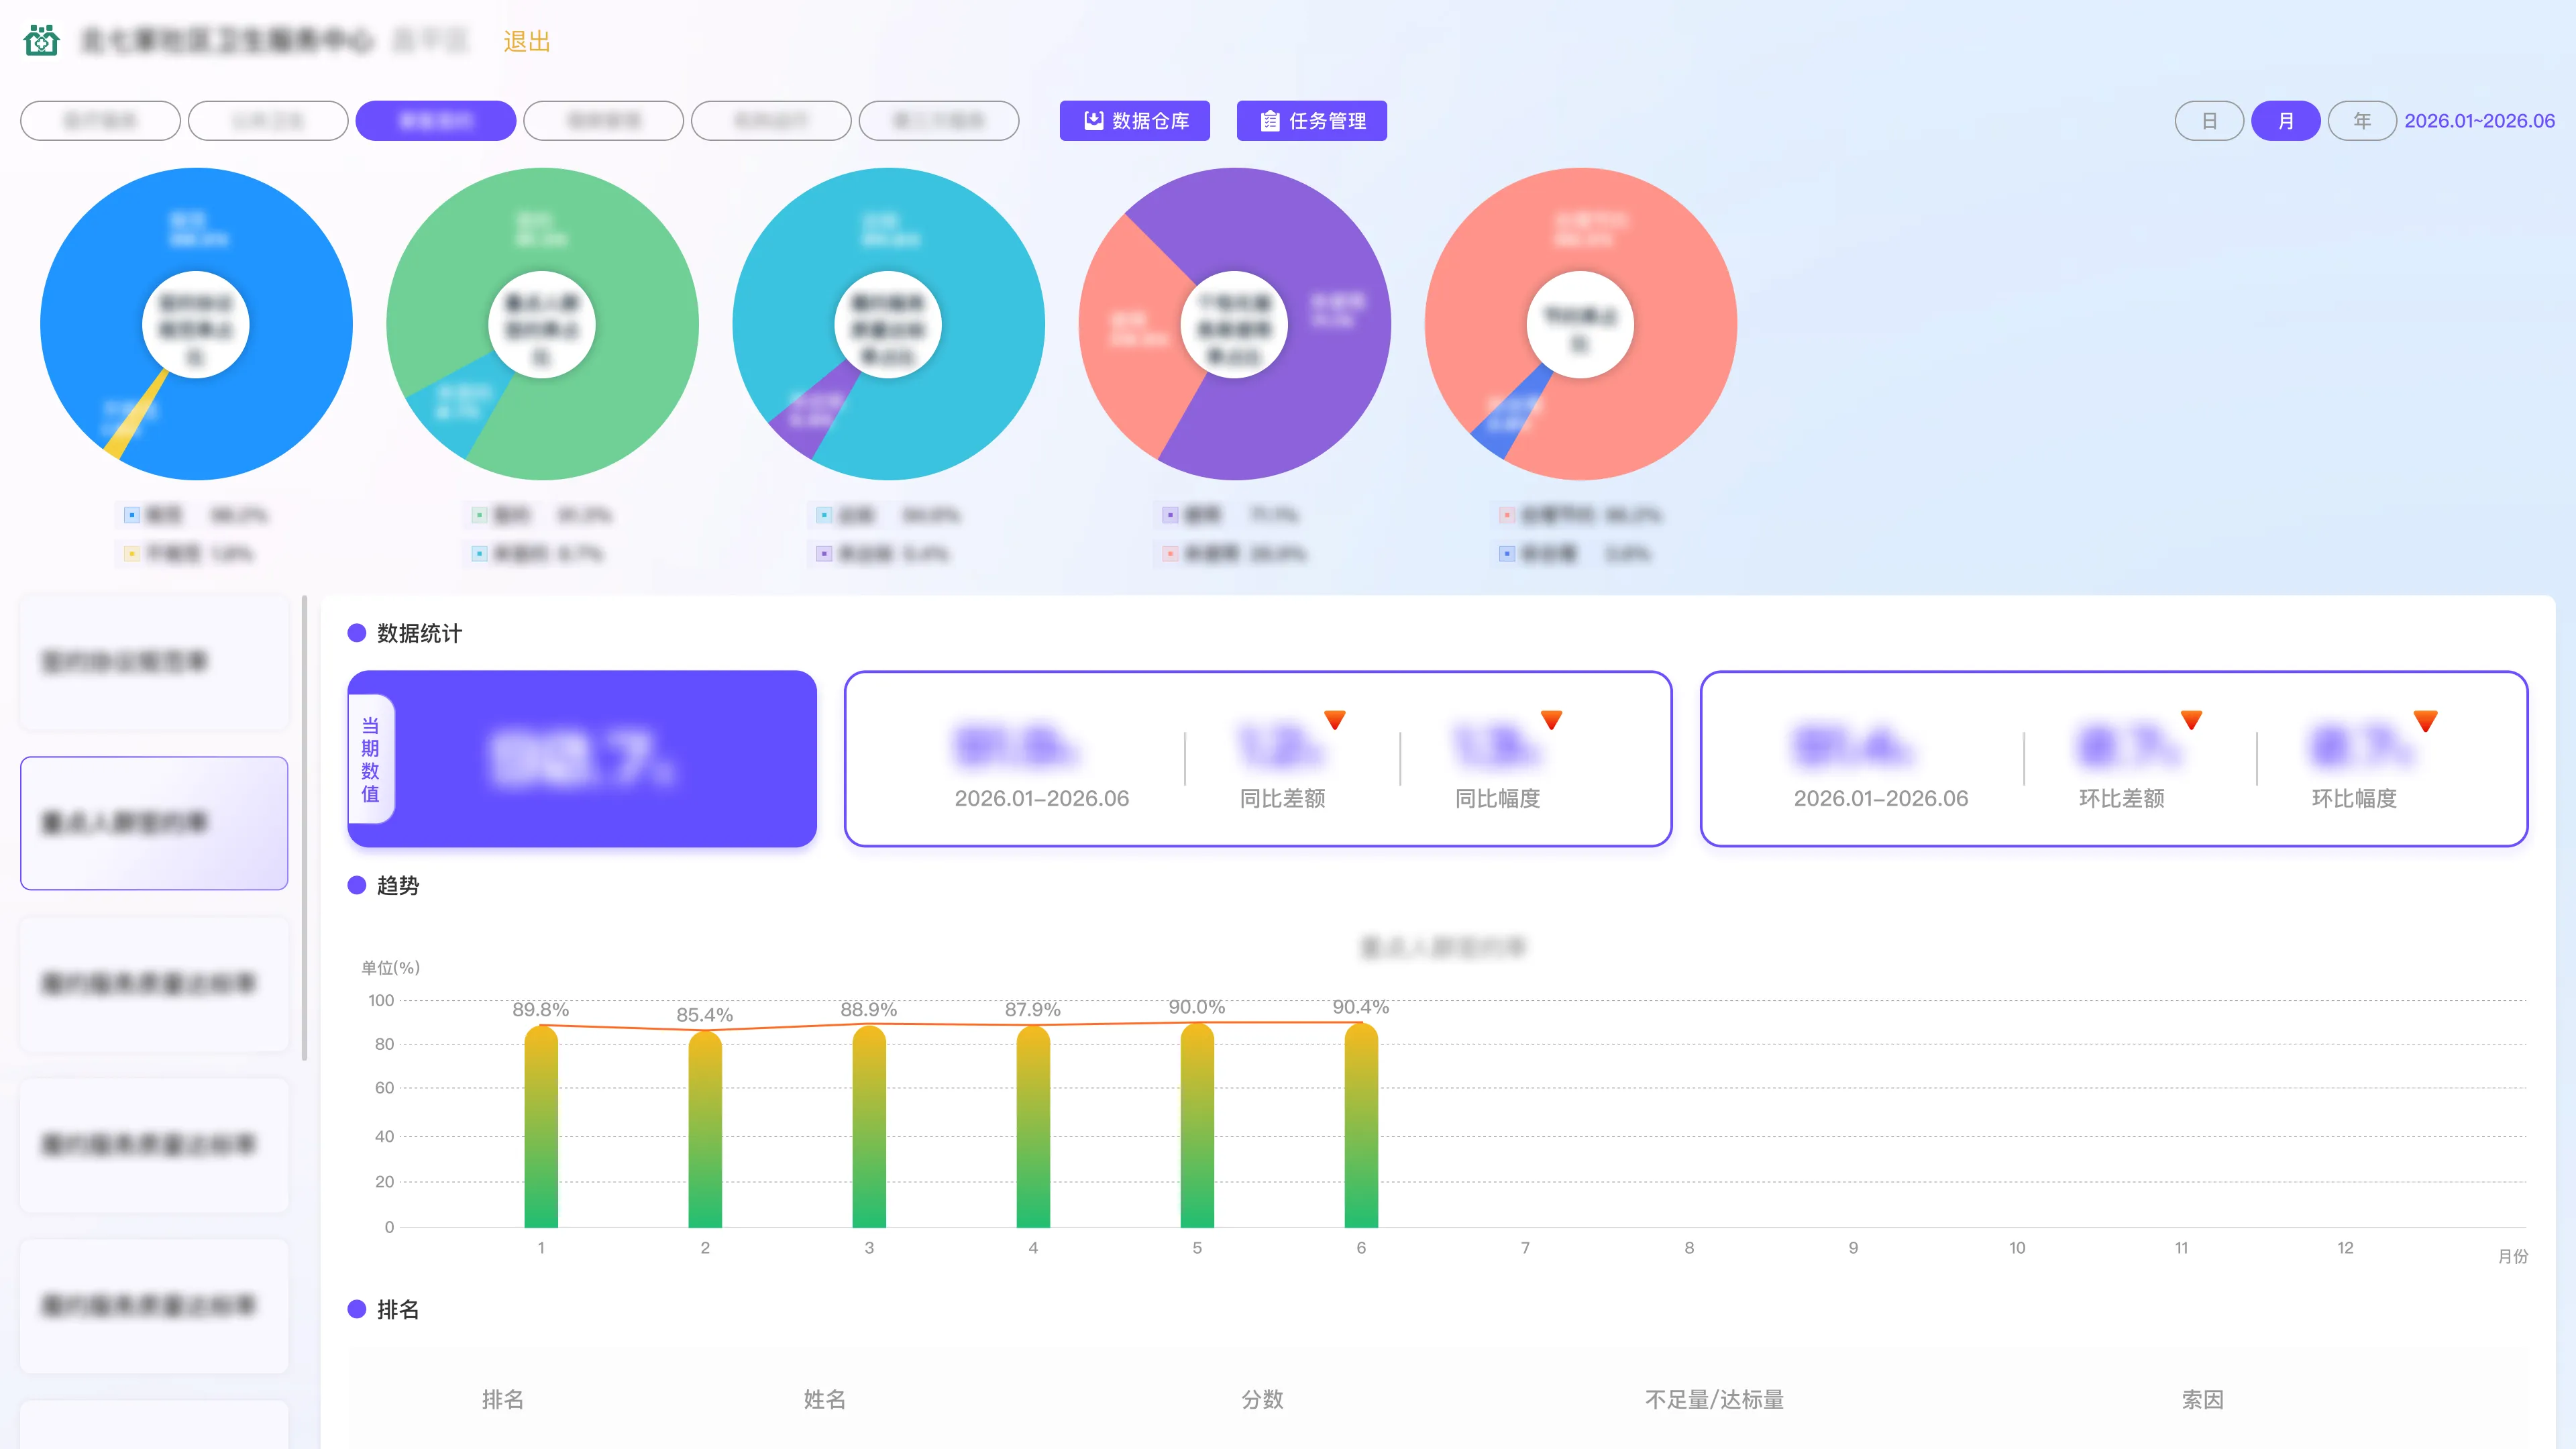Viewport: 2576px width, 1449px height.
Task: Click 退出 to log out
Action: (x=526, y=42)
